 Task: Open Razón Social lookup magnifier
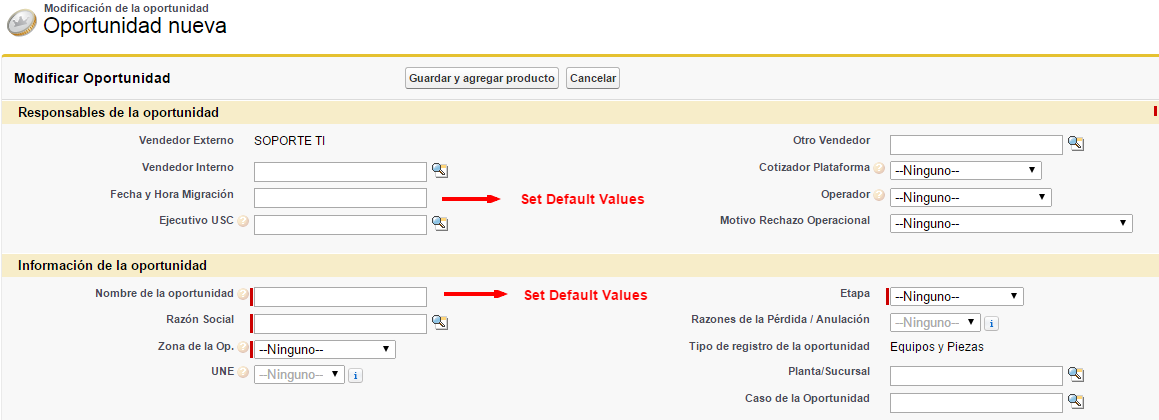440,322
